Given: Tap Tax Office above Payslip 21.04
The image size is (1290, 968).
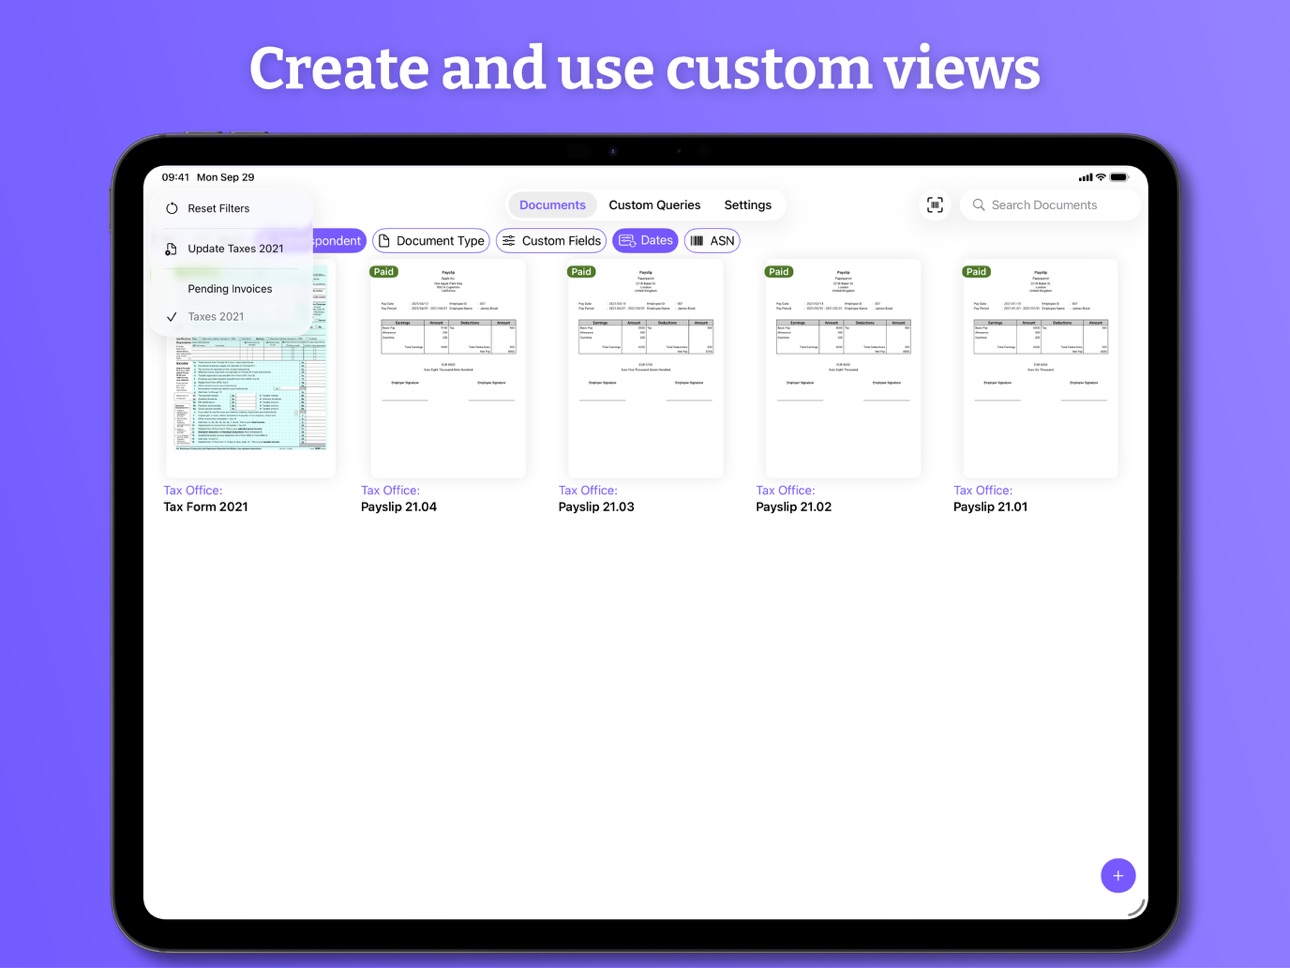Looking at the screenshot, I should (x=391, y=490).
